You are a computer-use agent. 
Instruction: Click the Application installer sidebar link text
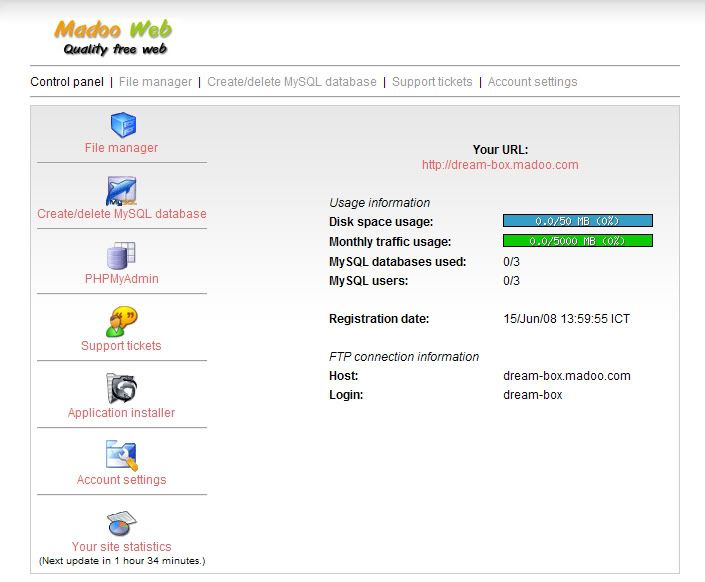(x=121, y=412)
